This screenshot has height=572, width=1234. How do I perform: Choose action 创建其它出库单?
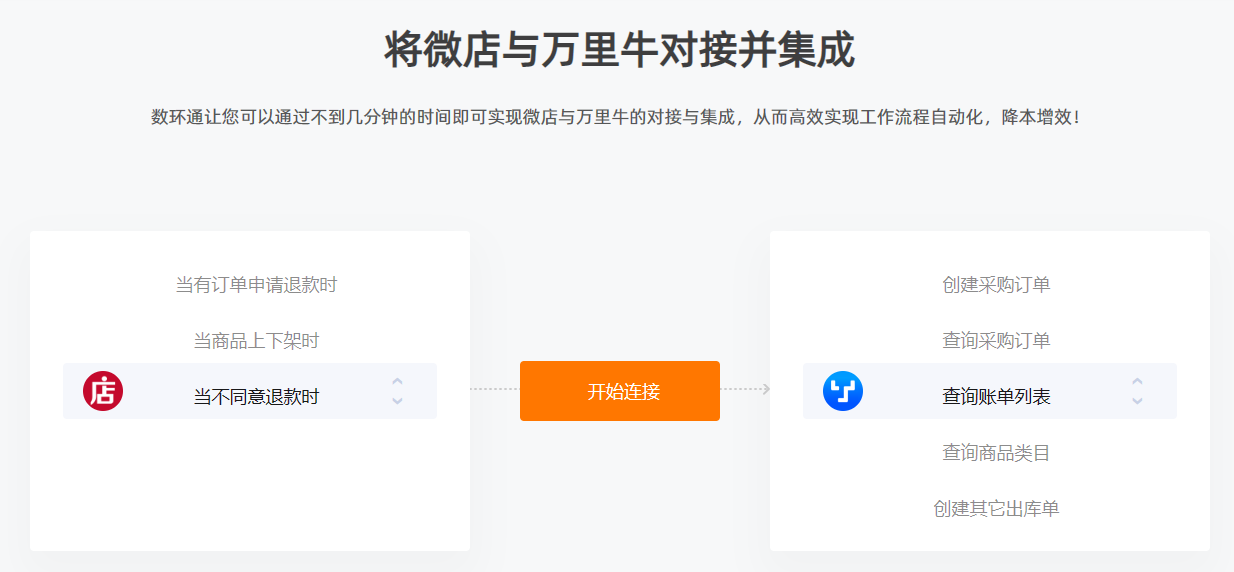pos(996,509)
